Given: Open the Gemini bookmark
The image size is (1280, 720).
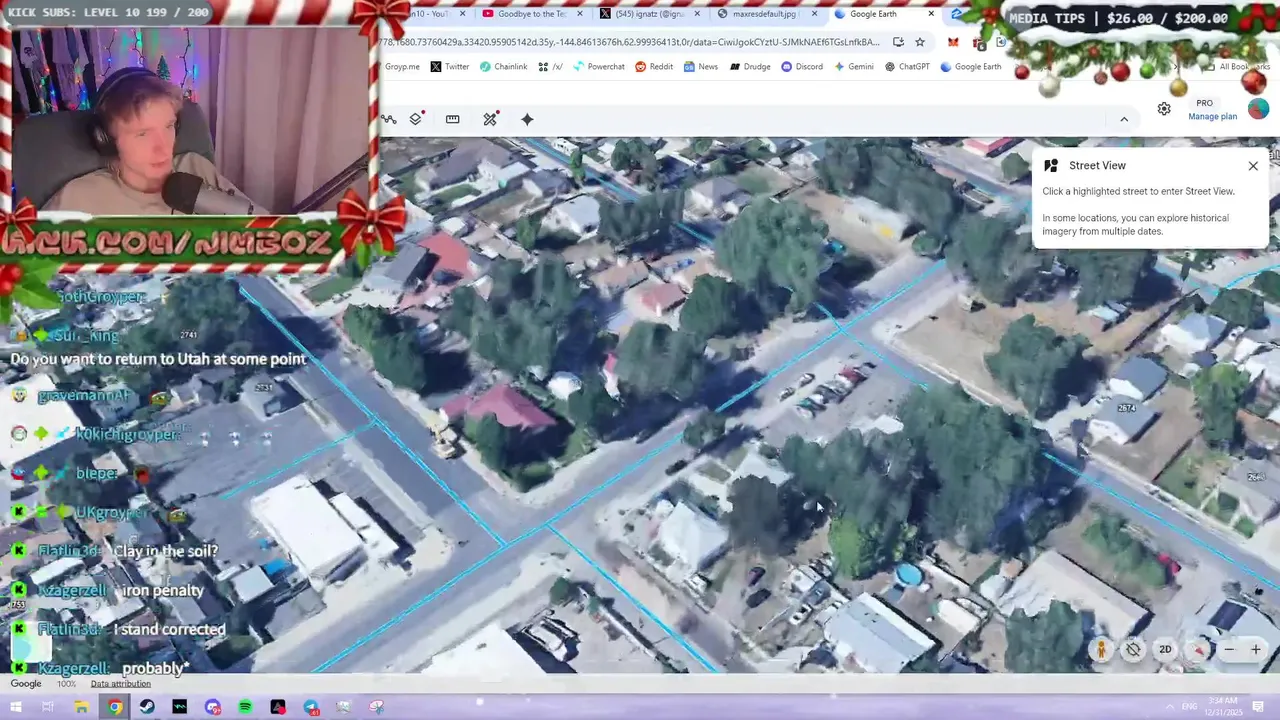Looking at the screenshot, I should [x=854, y=67].
